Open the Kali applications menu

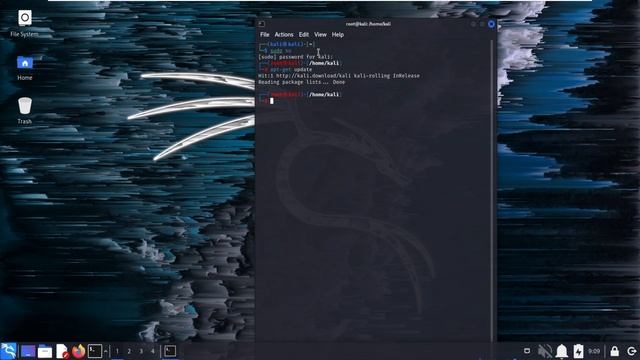tap(9, 351)
